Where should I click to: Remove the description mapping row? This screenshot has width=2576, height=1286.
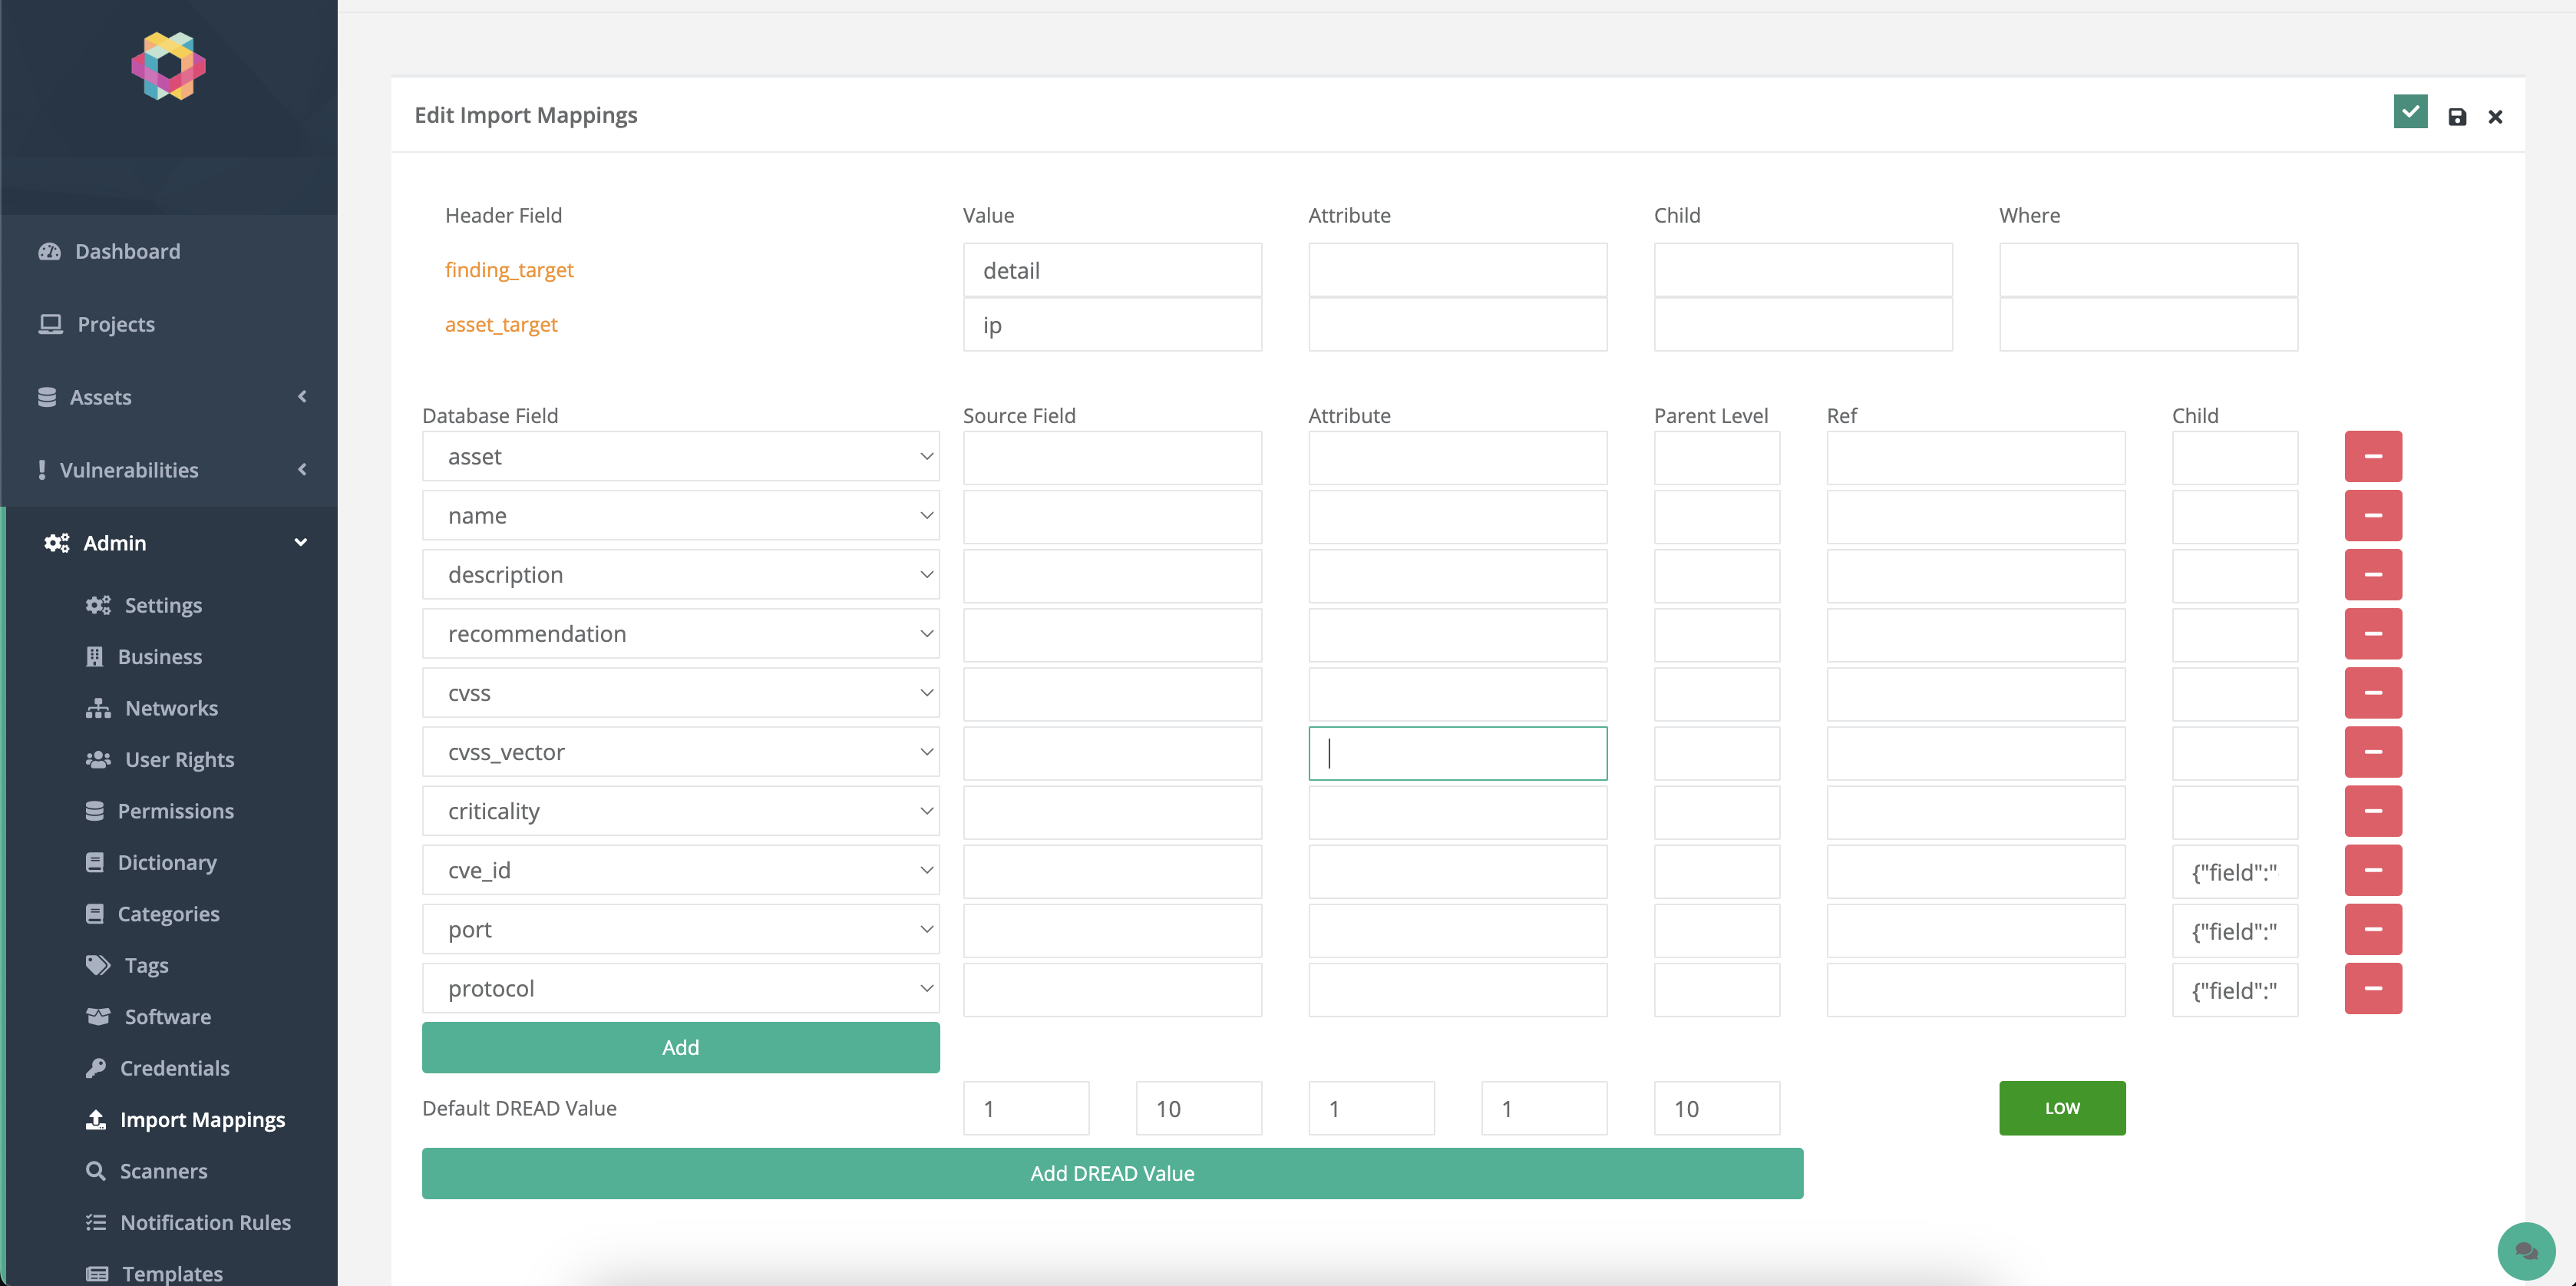click(2373, 575)
